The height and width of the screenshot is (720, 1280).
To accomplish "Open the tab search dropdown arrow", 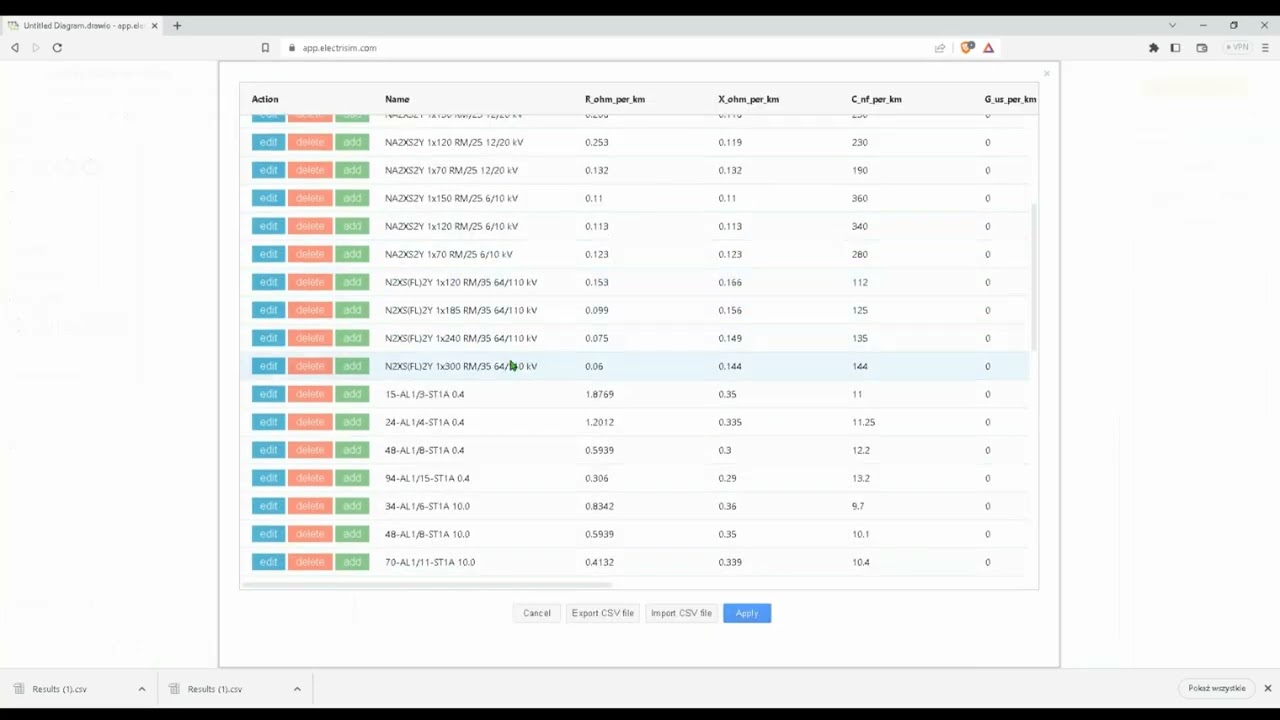I will 1172,25.
